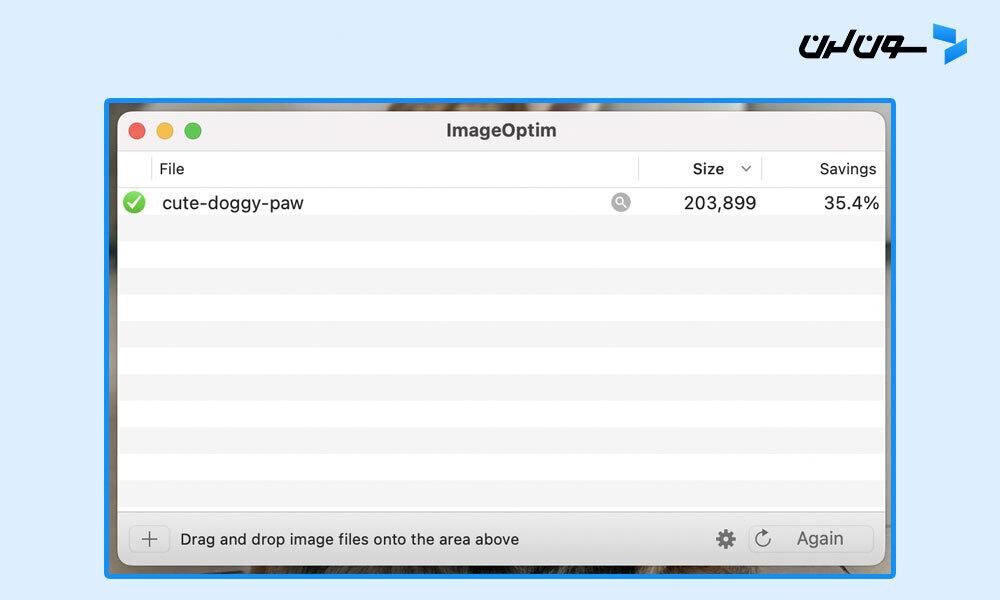This screenshot has height=600, width=1000.
Task: Click the Again button to re-optimize
Action: (811, 539)
